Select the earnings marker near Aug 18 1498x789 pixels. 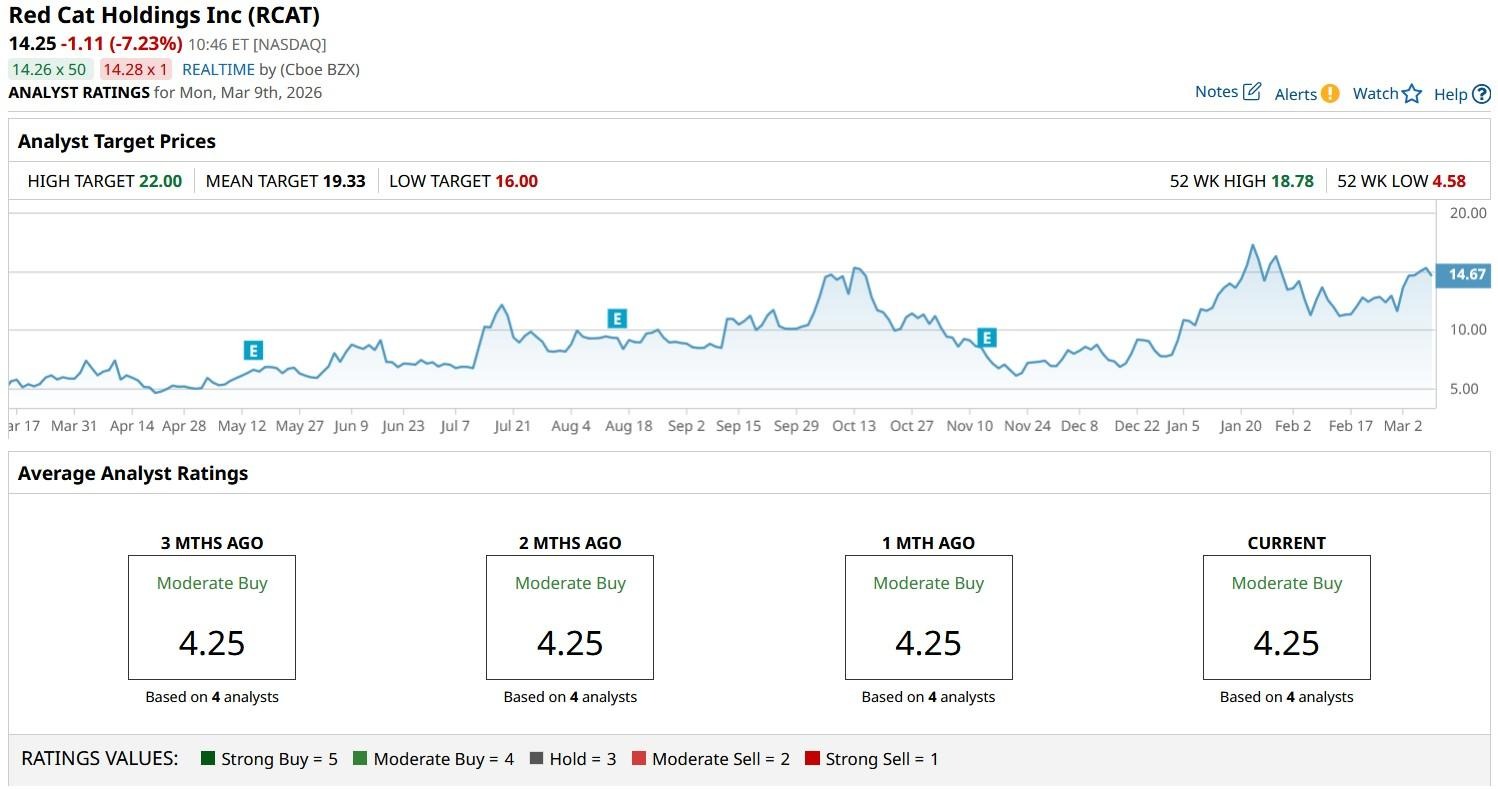(x=617, y=319)
